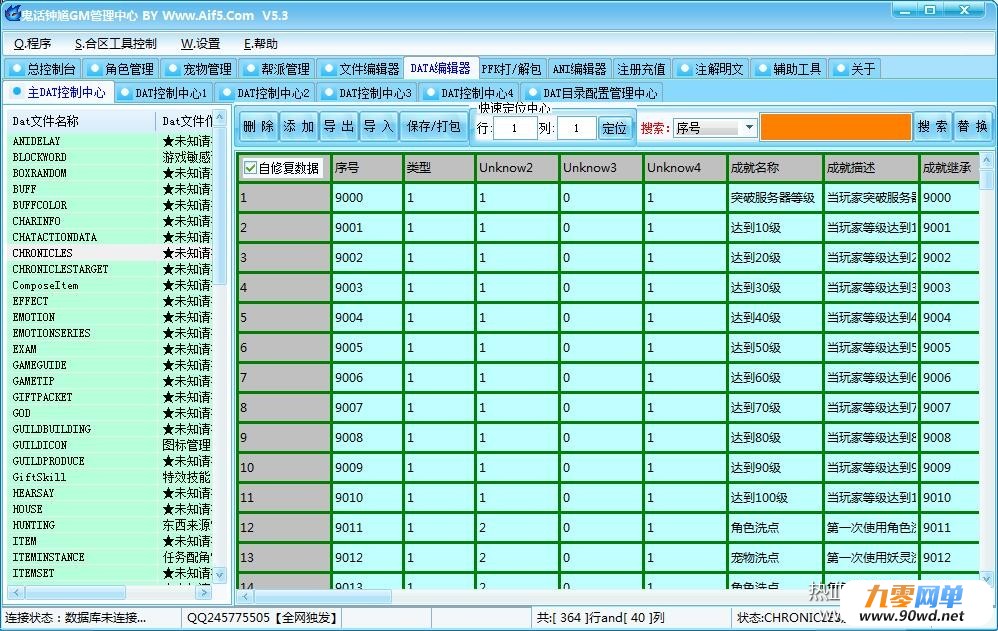This screenshot has height=631, width=998.
Task: Switch to DAT控制中心1 sub-tab
Action: pos(164,93)
